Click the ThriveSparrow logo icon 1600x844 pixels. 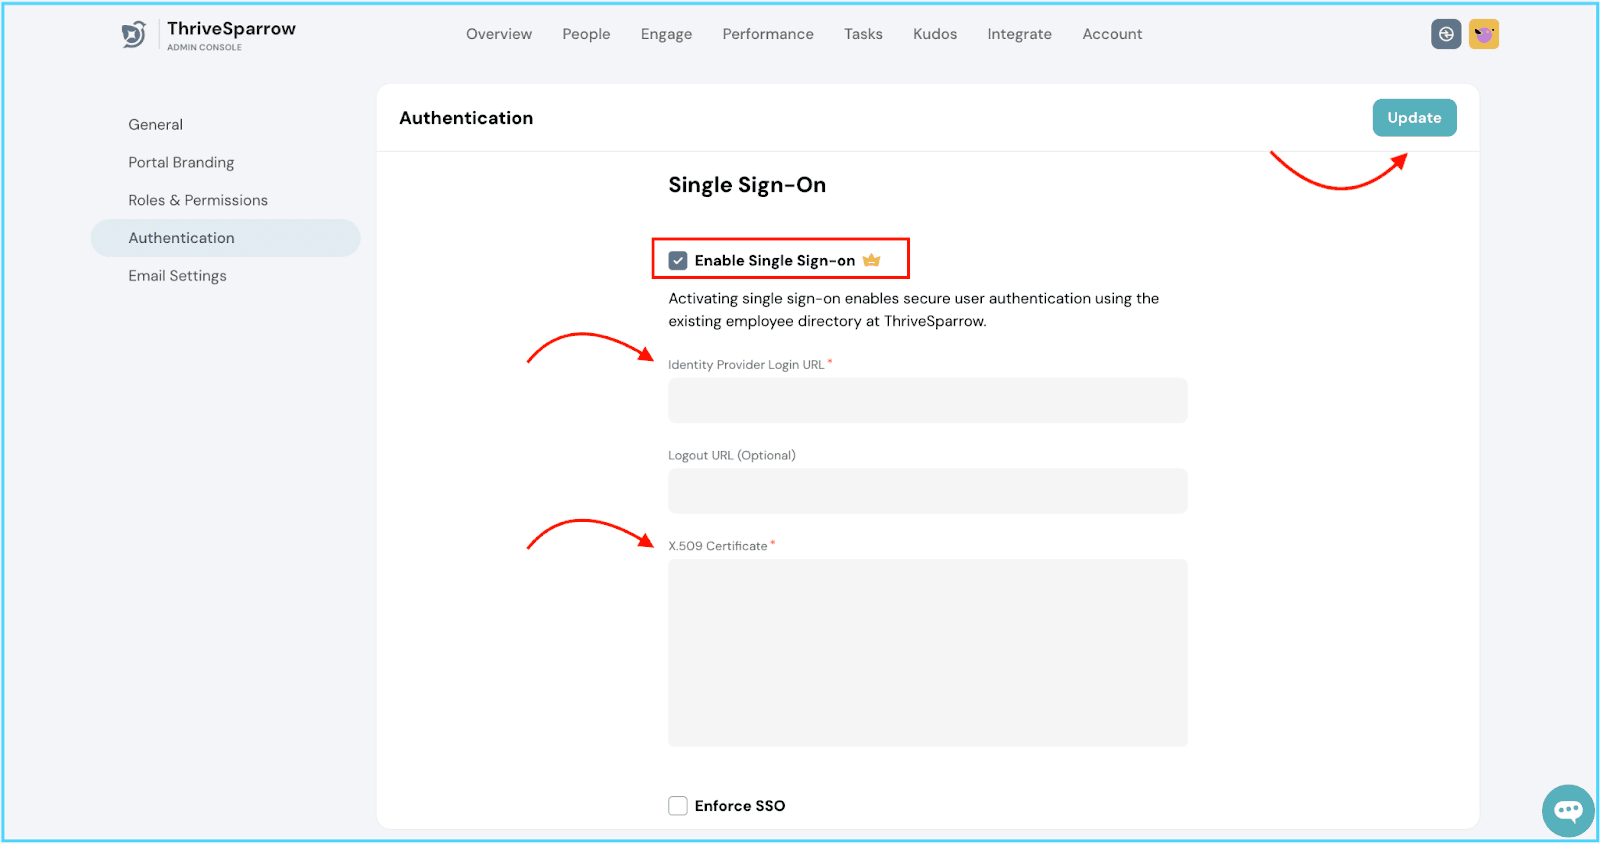(x=134, y=35)
